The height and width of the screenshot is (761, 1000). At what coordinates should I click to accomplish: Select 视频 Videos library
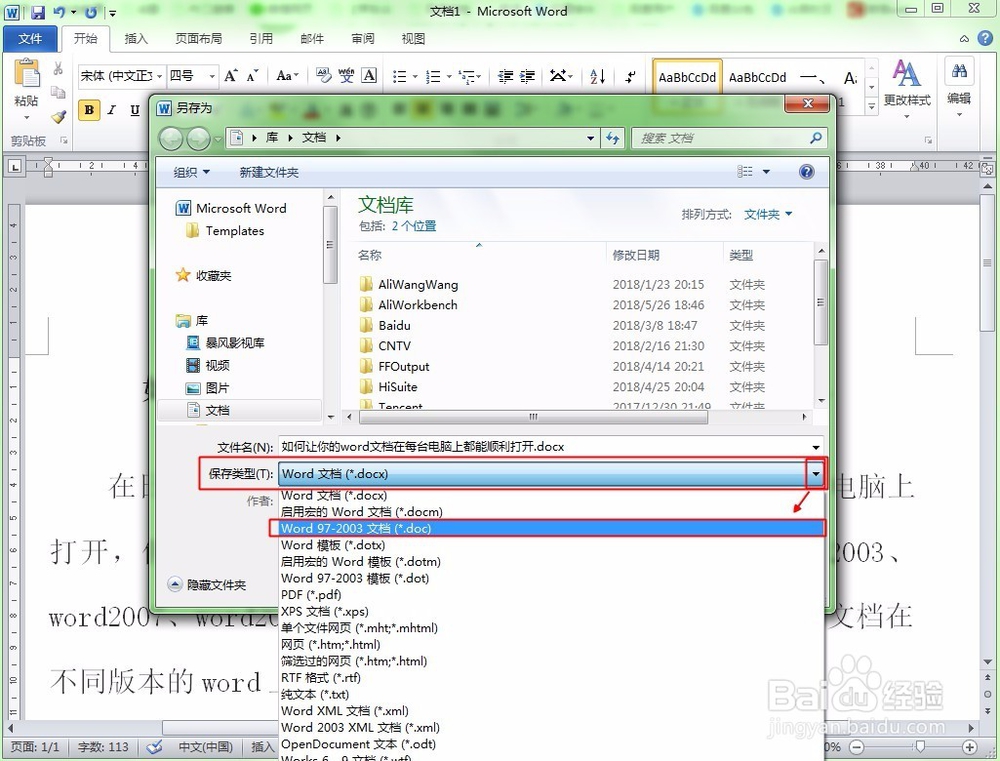click(x=217, y=366)
